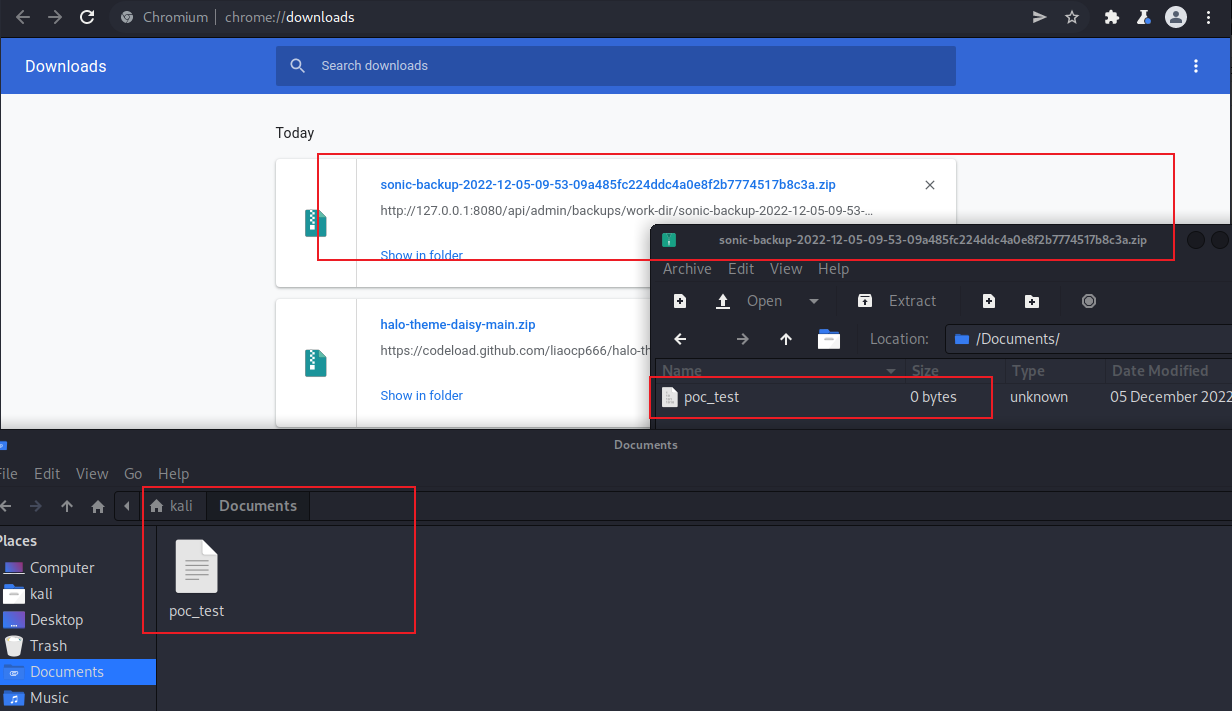
Task: Sort archive list by Size column
Action: 925,371
